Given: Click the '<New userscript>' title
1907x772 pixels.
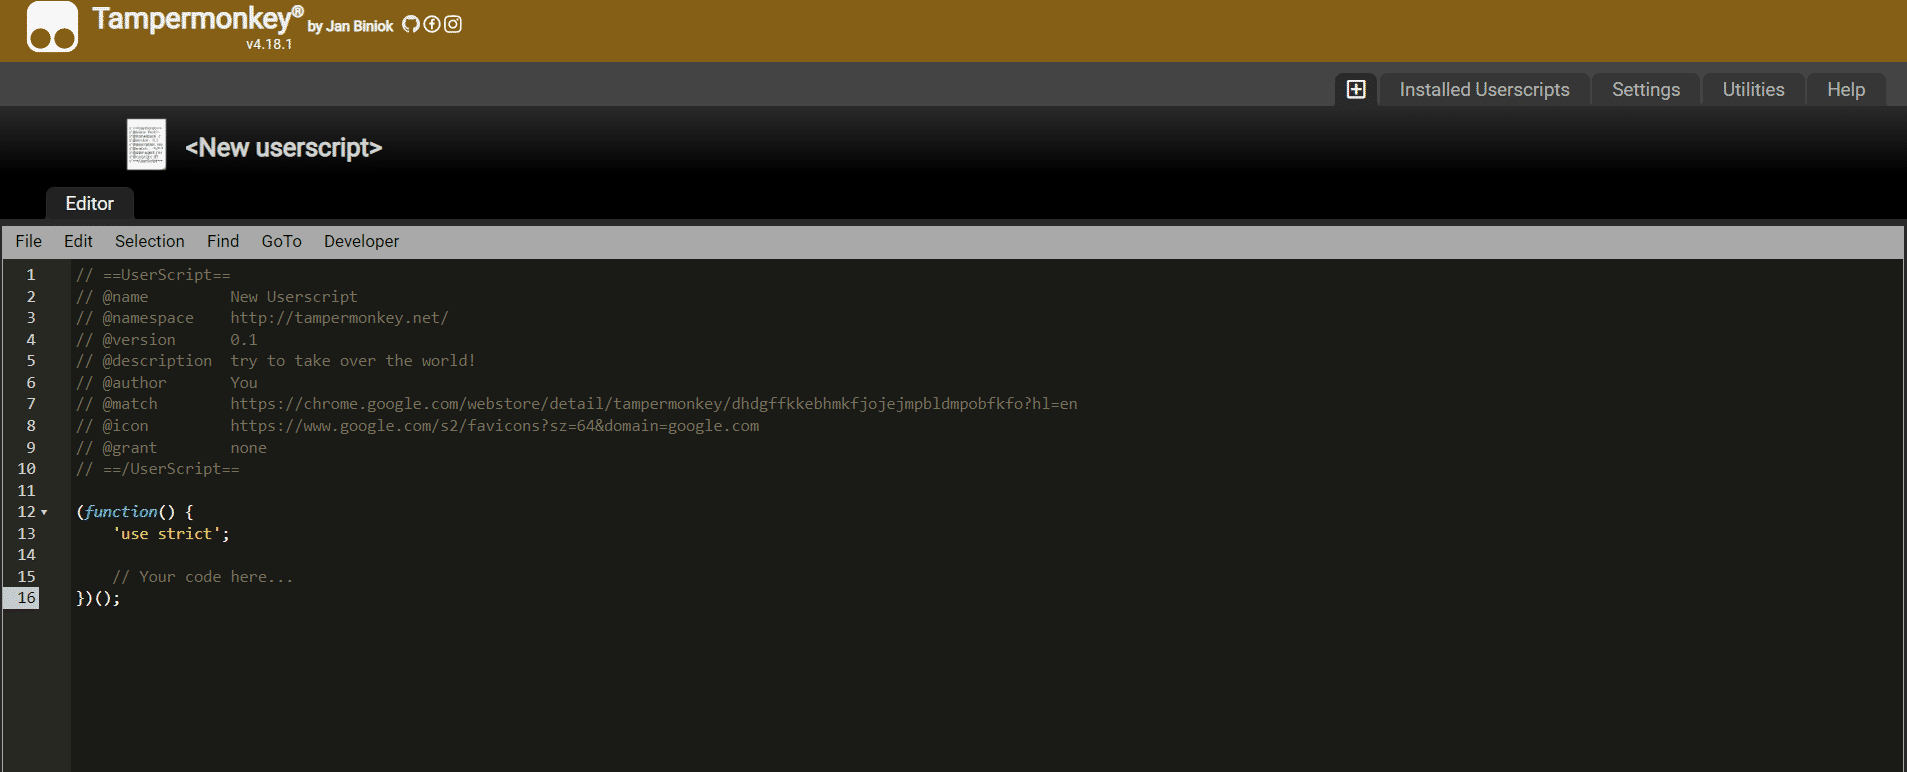Looking at the screenshot, I should pos(284,148).
